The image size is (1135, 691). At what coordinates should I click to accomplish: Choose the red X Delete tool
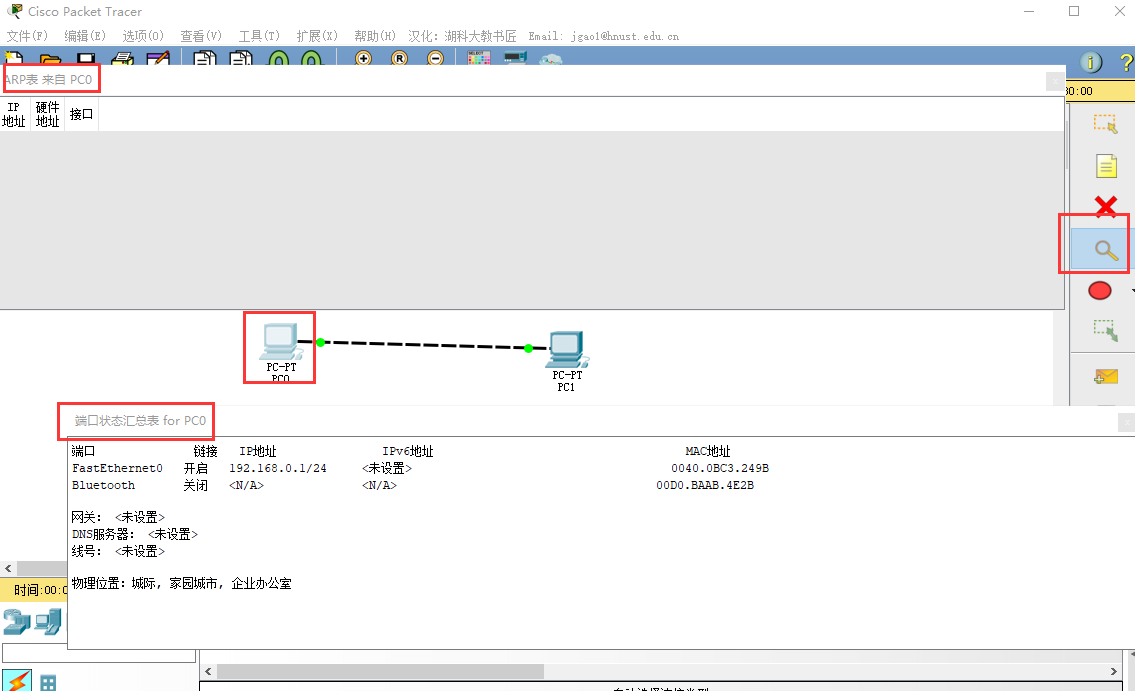coord(1105,206)
